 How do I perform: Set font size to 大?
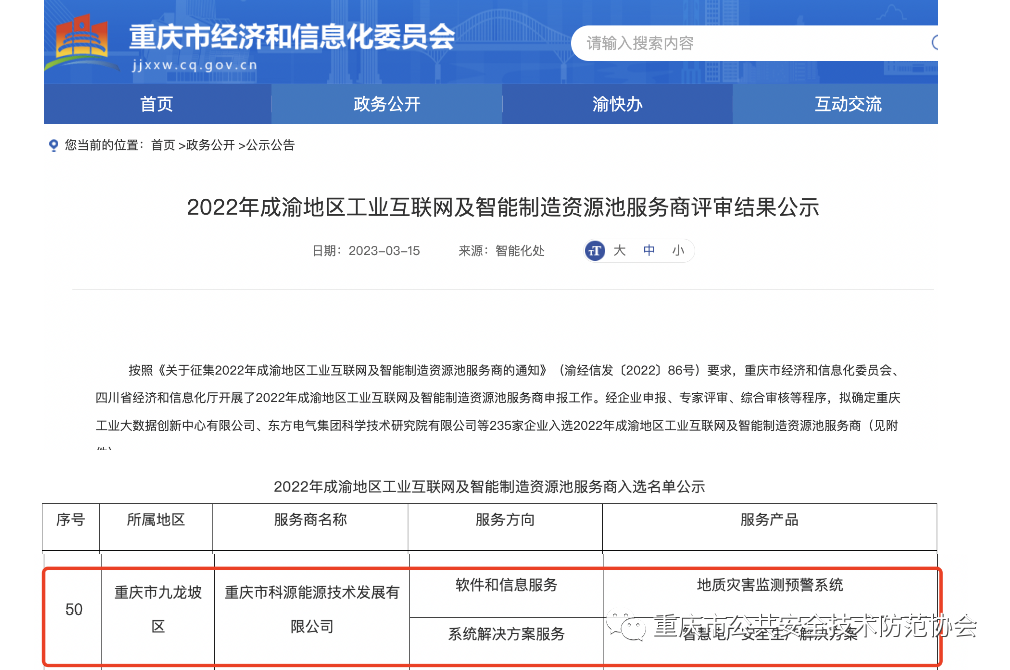[620, 251]
